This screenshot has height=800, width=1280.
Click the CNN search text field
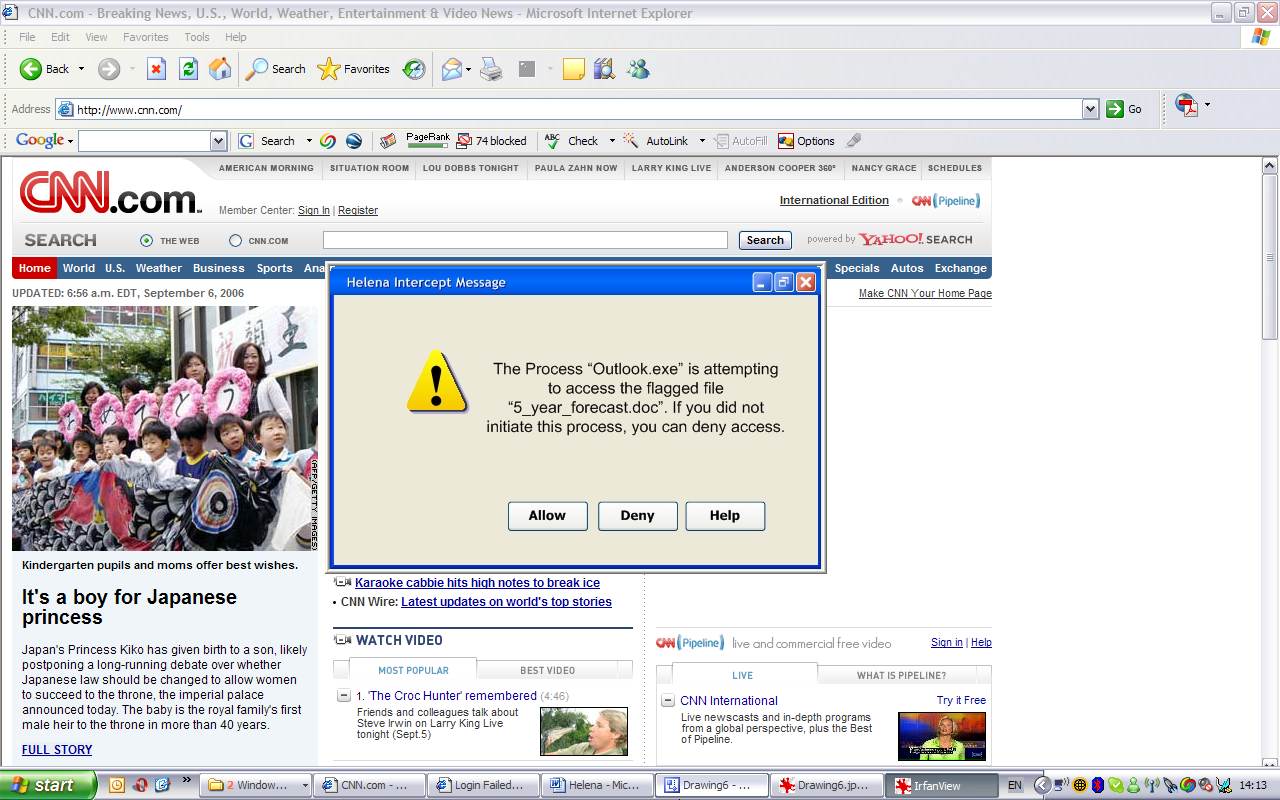525,240
